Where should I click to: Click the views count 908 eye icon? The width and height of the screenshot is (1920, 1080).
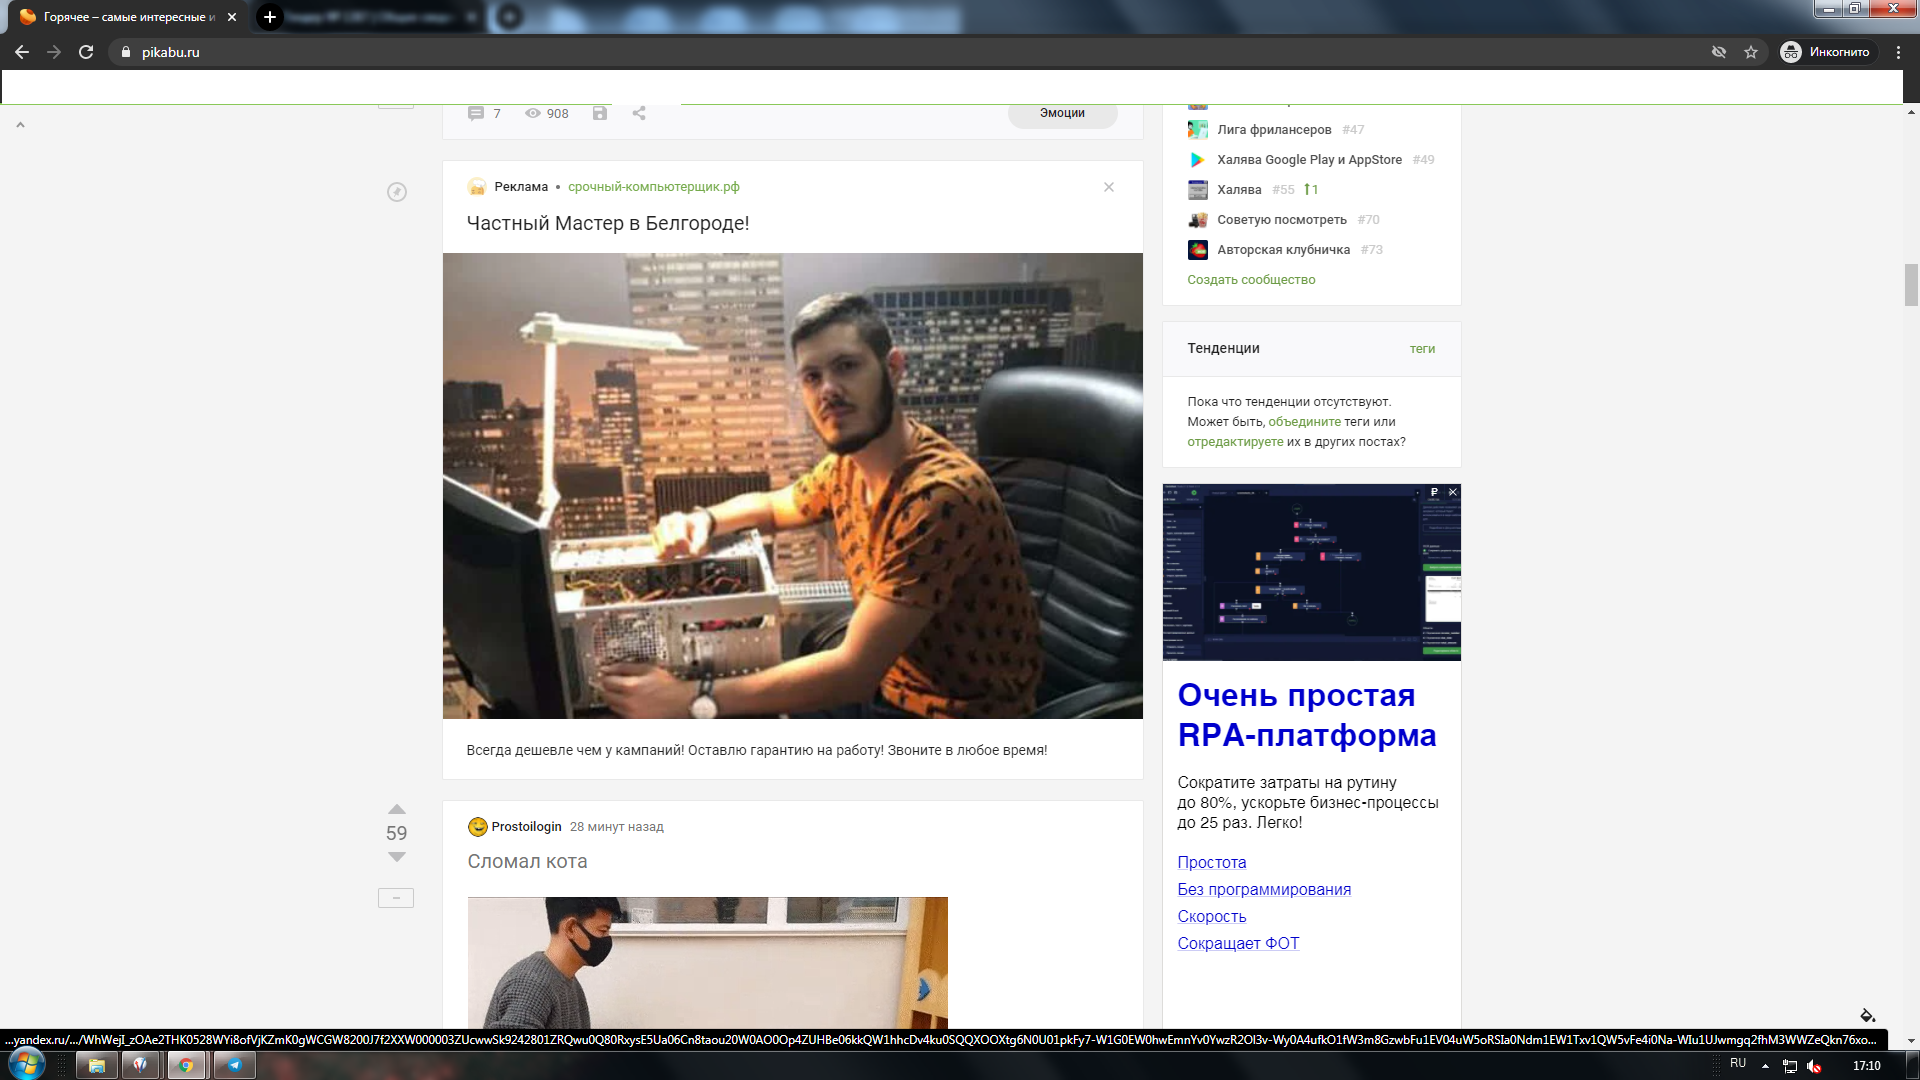click(x=533, y=113)
